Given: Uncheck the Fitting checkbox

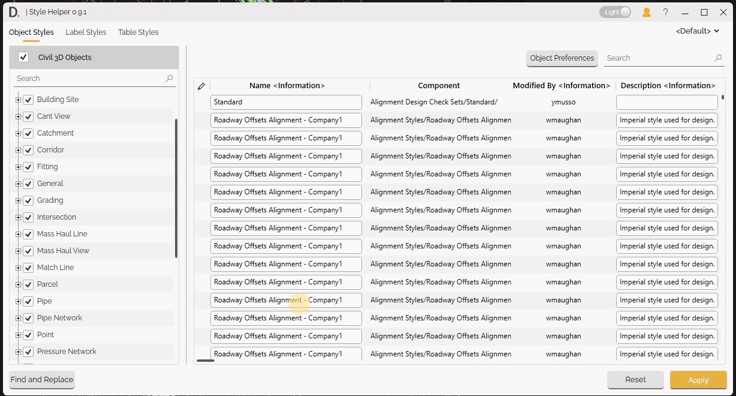Looking at the screenshot, I should (x=28, y=167).
